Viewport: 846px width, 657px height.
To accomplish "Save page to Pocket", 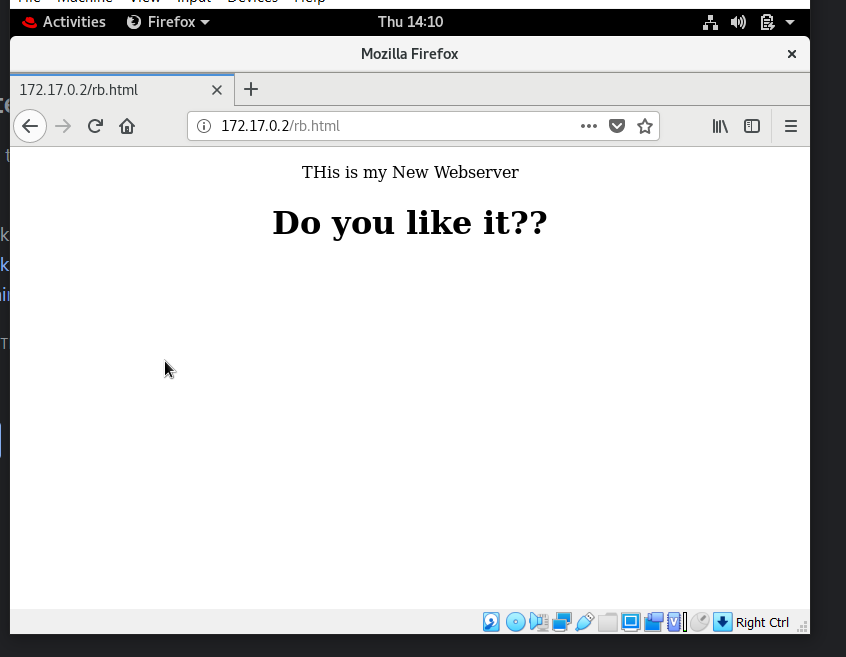I will coord(617,126).
